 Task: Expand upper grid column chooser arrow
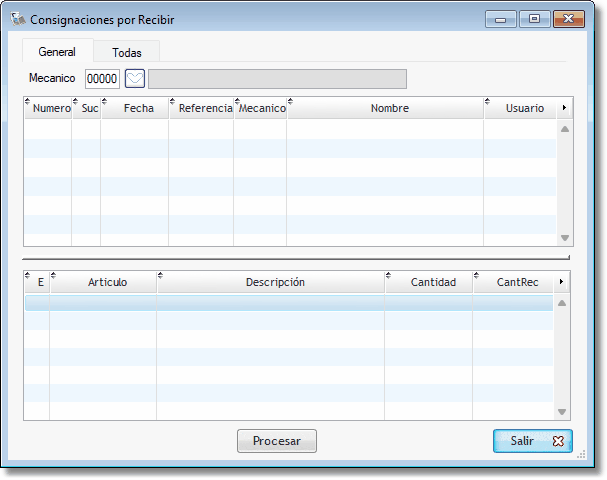click(564, 109)
